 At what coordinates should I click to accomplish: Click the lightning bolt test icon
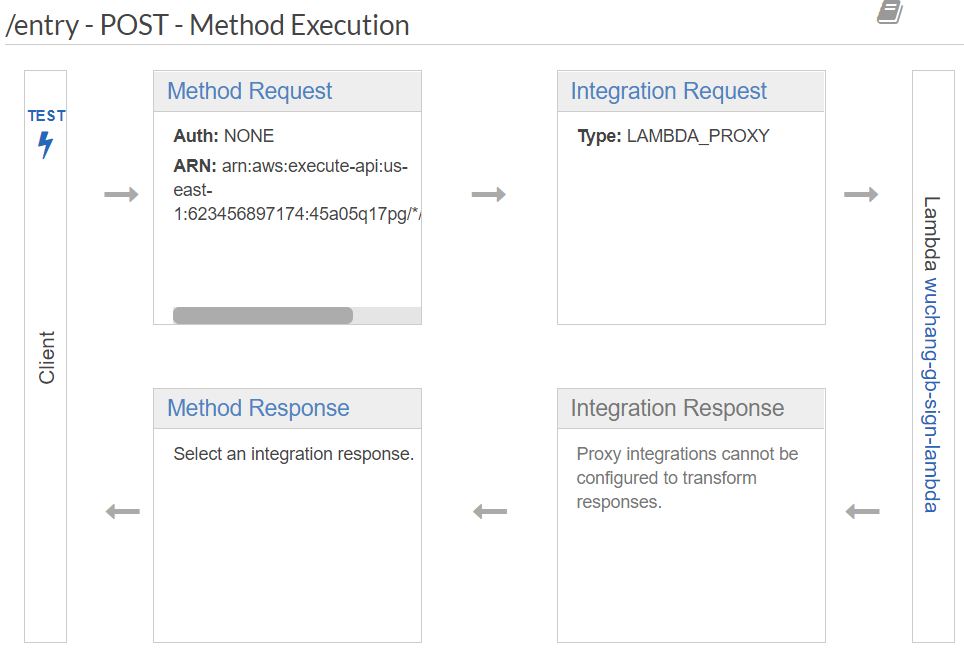click(45, 145)
